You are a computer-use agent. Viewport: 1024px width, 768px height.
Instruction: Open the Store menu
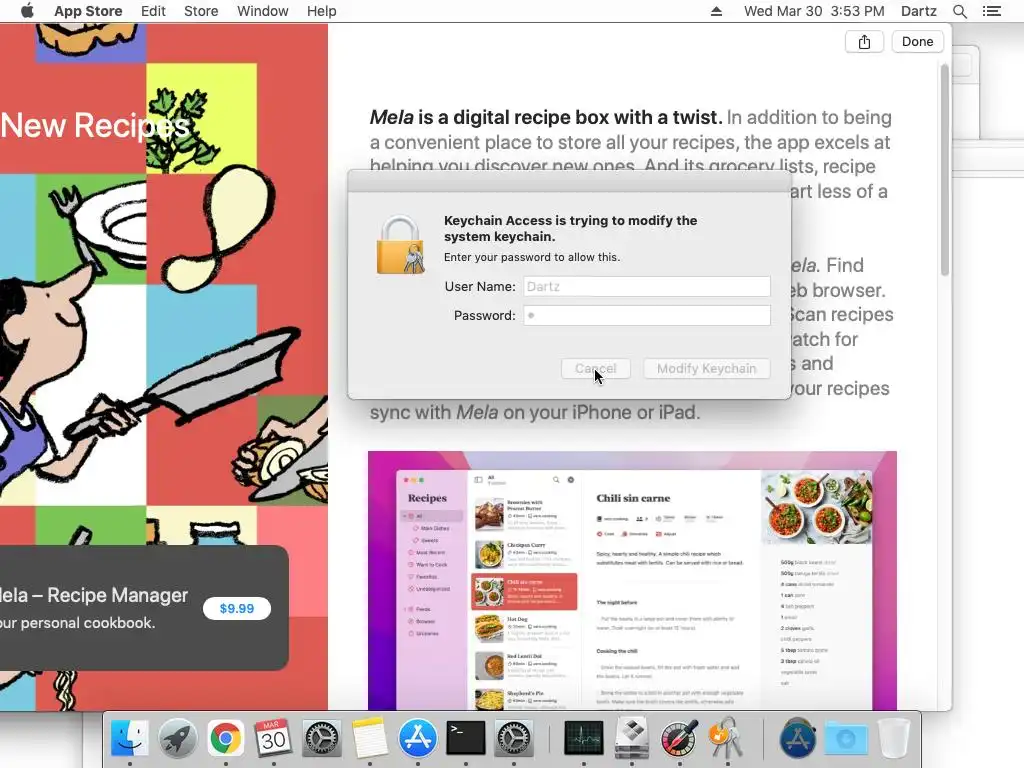point(201,11)
